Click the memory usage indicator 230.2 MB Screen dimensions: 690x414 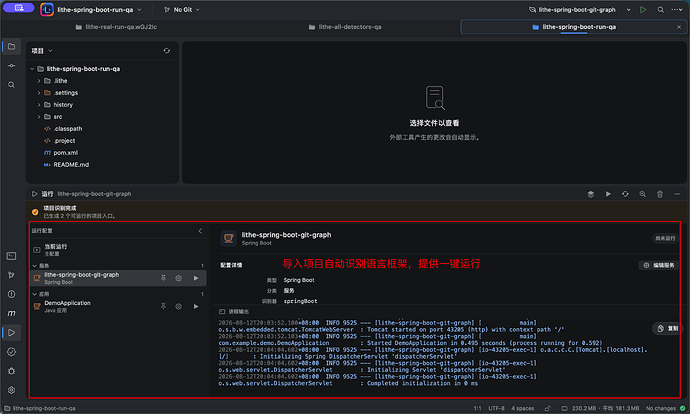[599, 408]
